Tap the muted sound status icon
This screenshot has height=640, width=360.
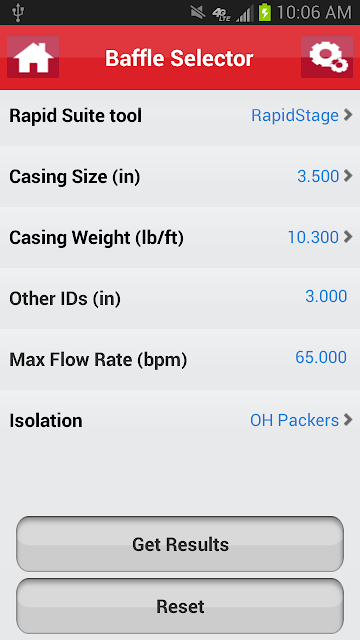(x=198, y=13)
